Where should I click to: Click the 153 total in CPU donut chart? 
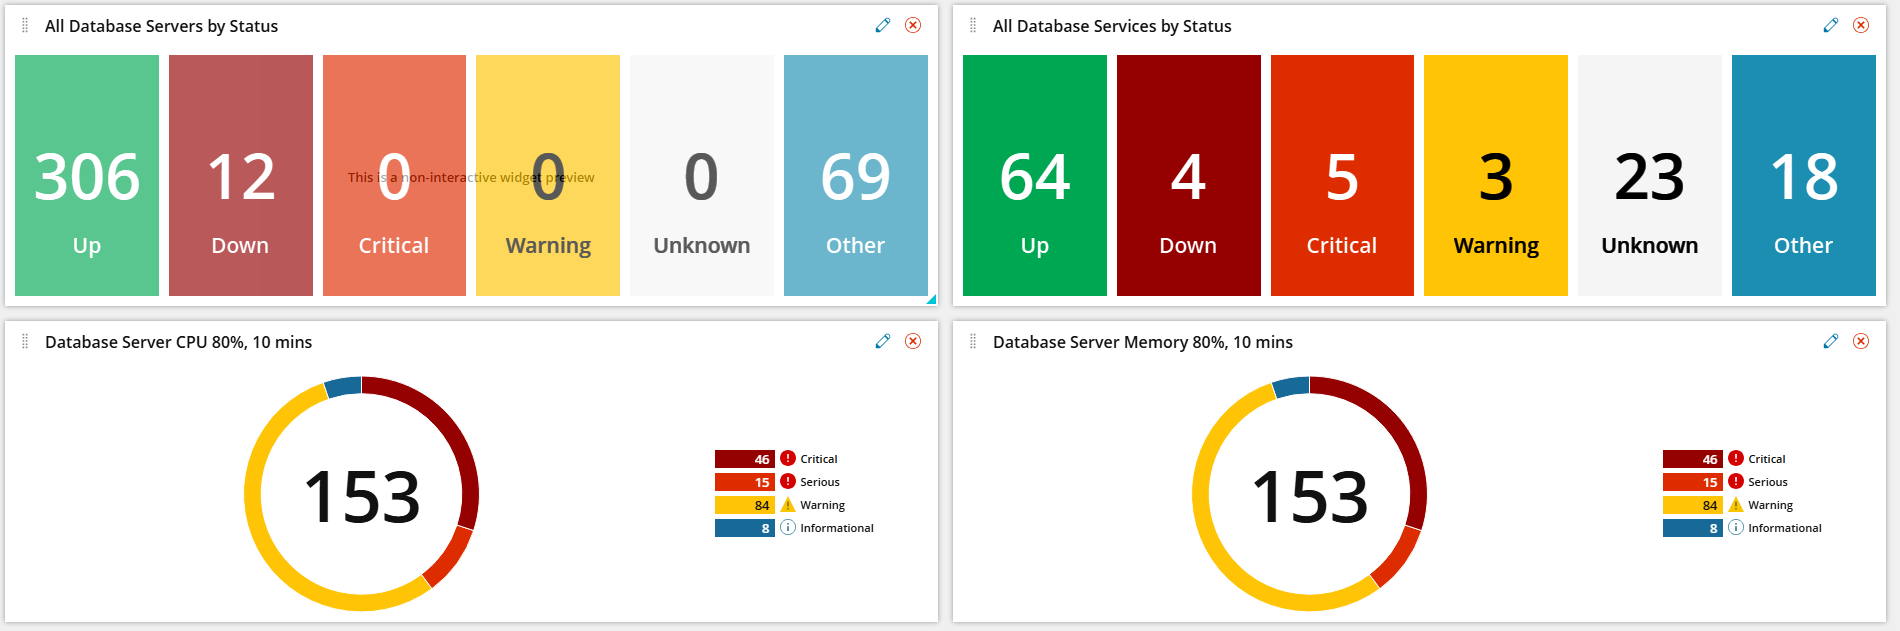point(362,496)
